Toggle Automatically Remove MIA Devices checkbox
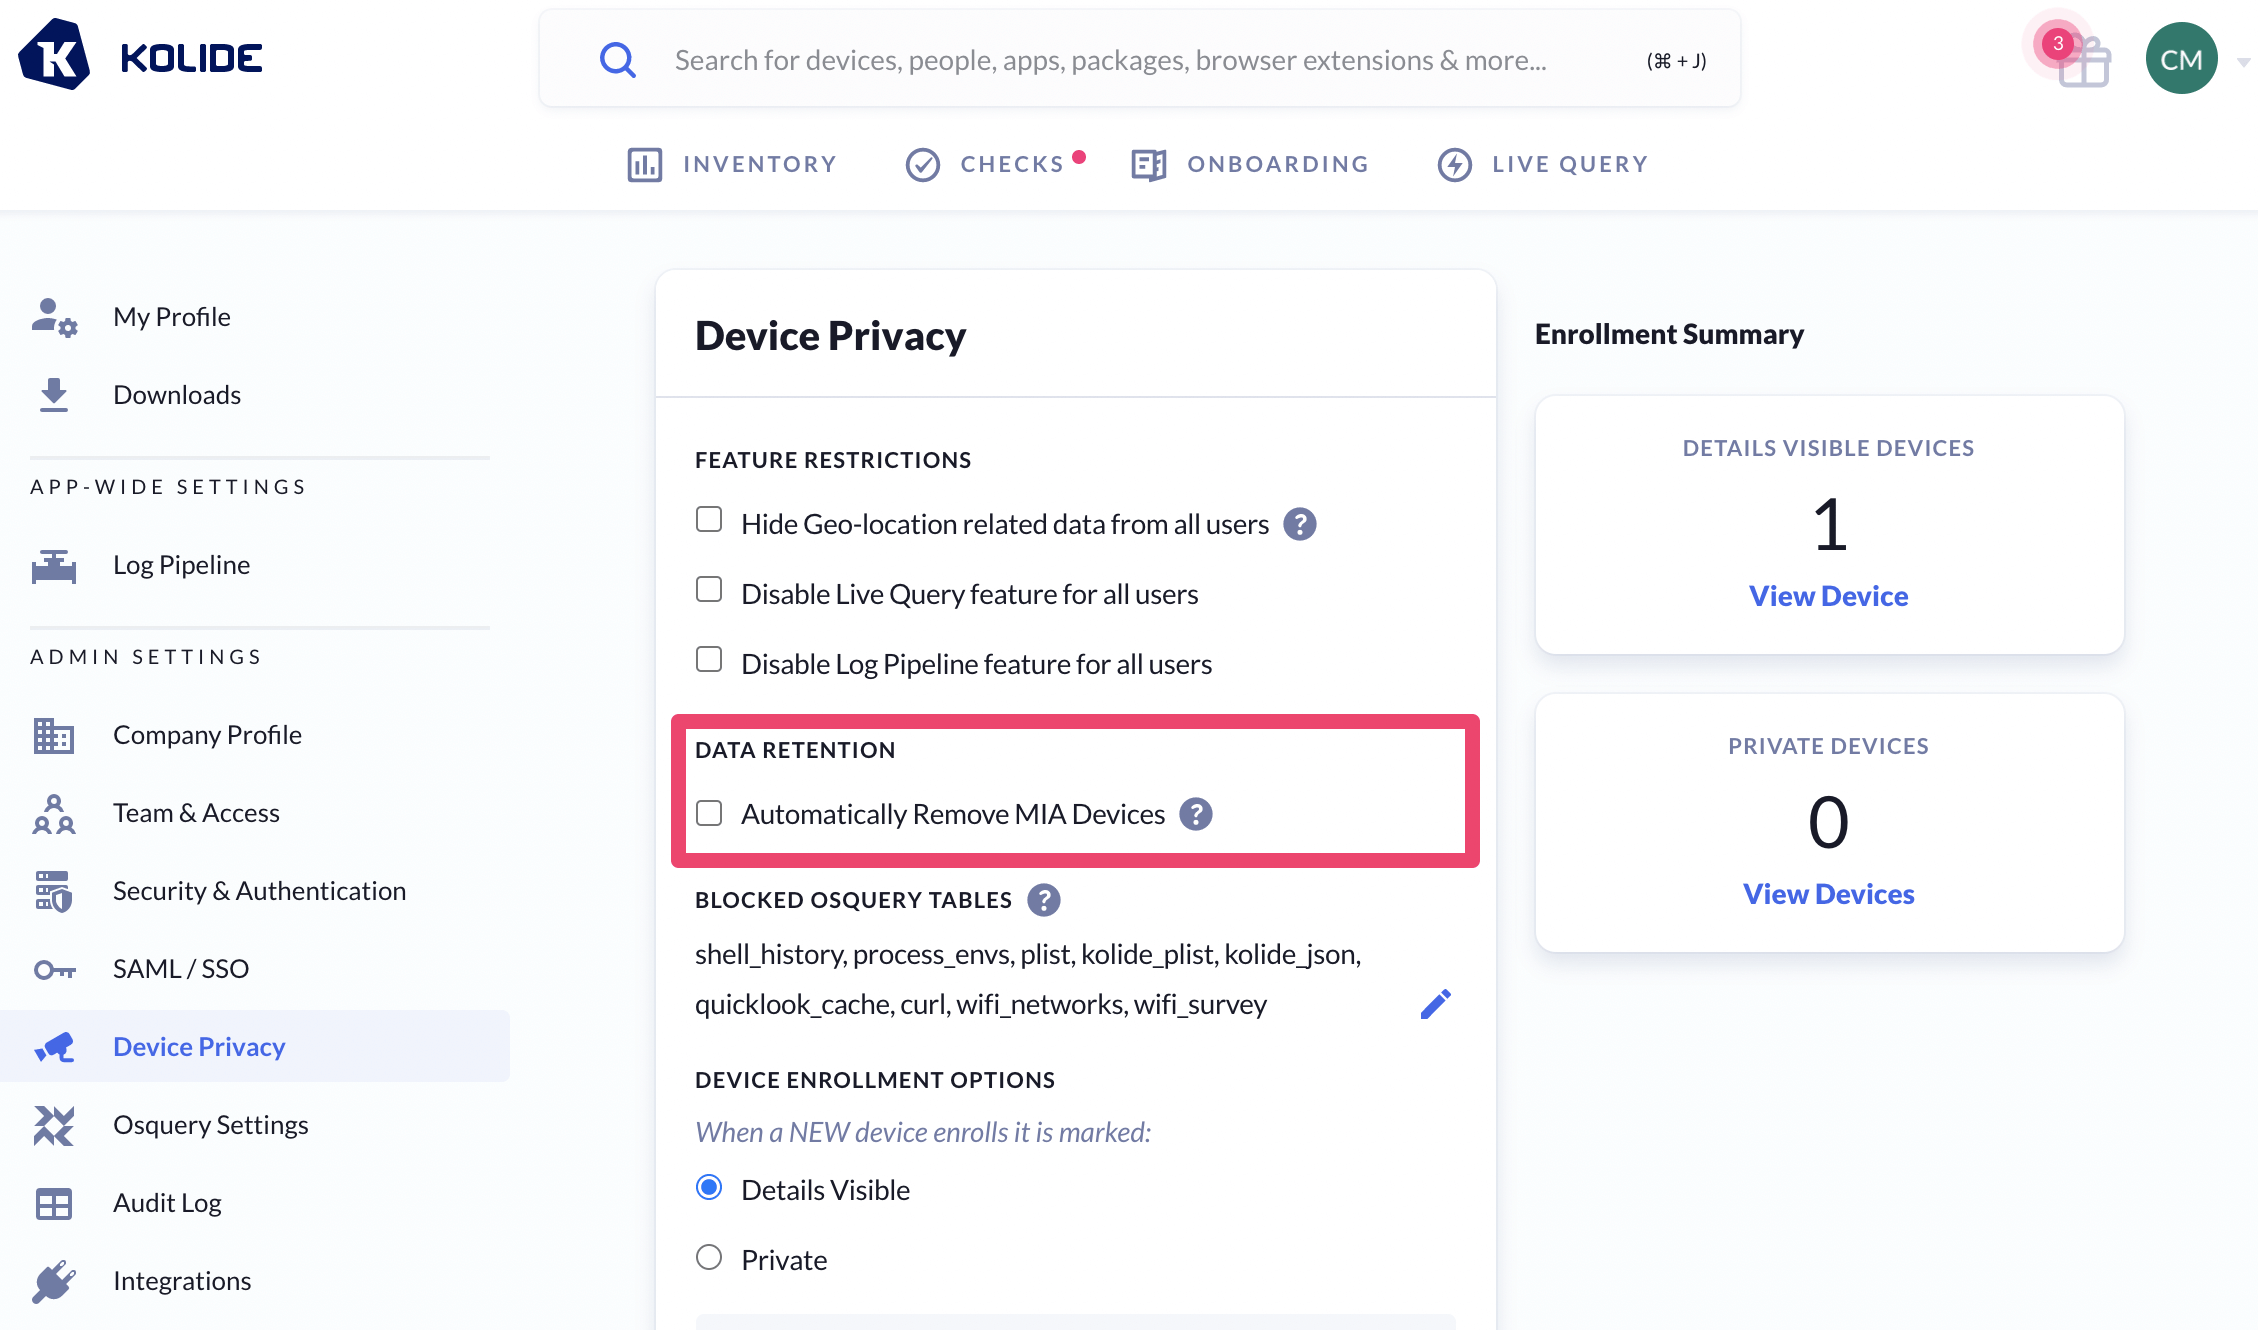 click(709, 813)
